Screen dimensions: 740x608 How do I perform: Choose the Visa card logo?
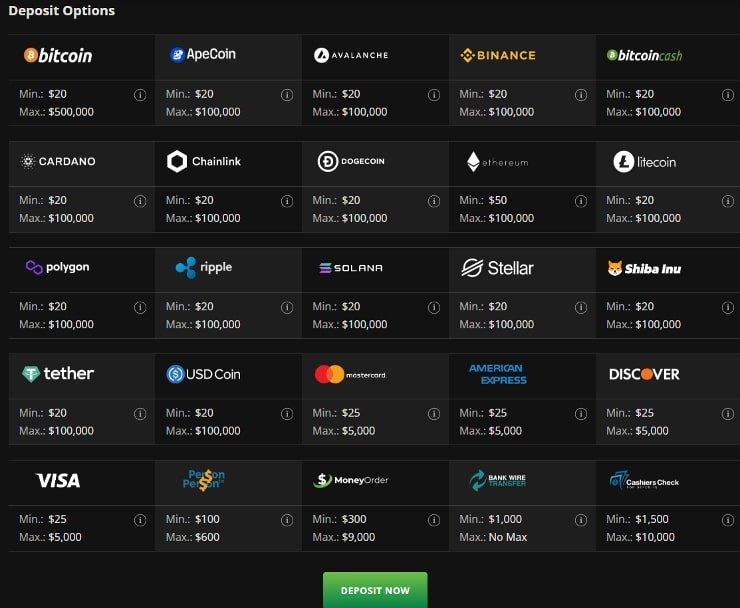click(x=58, y=481)
